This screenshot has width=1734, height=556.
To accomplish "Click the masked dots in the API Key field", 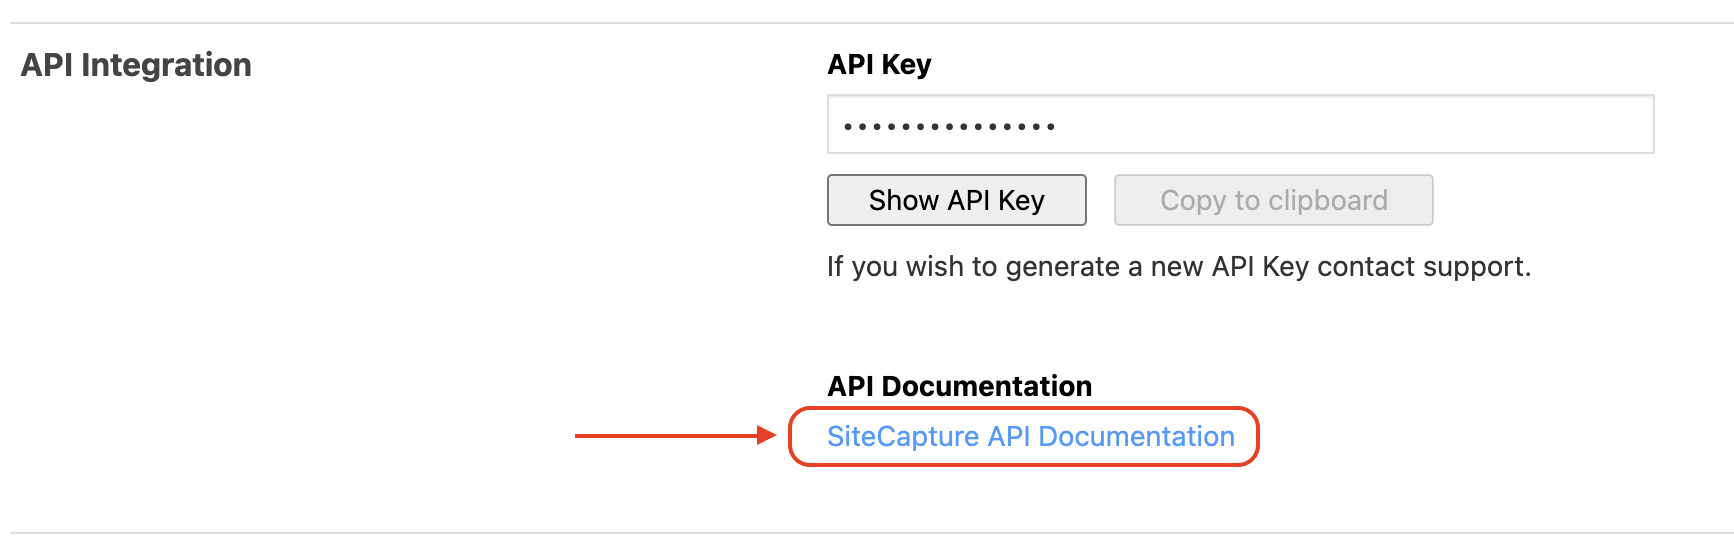I will 948,127.
